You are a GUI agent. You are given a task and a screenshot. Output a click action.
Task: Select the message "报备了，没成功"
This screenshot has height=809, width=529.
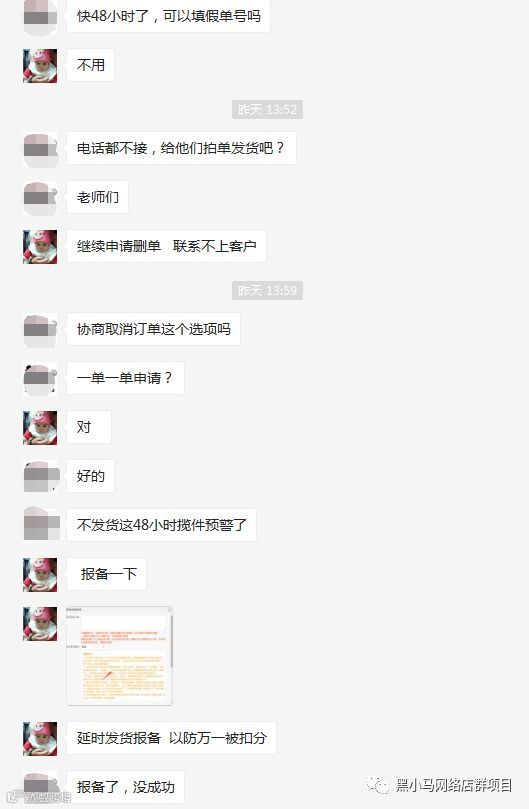coord(125,787)
